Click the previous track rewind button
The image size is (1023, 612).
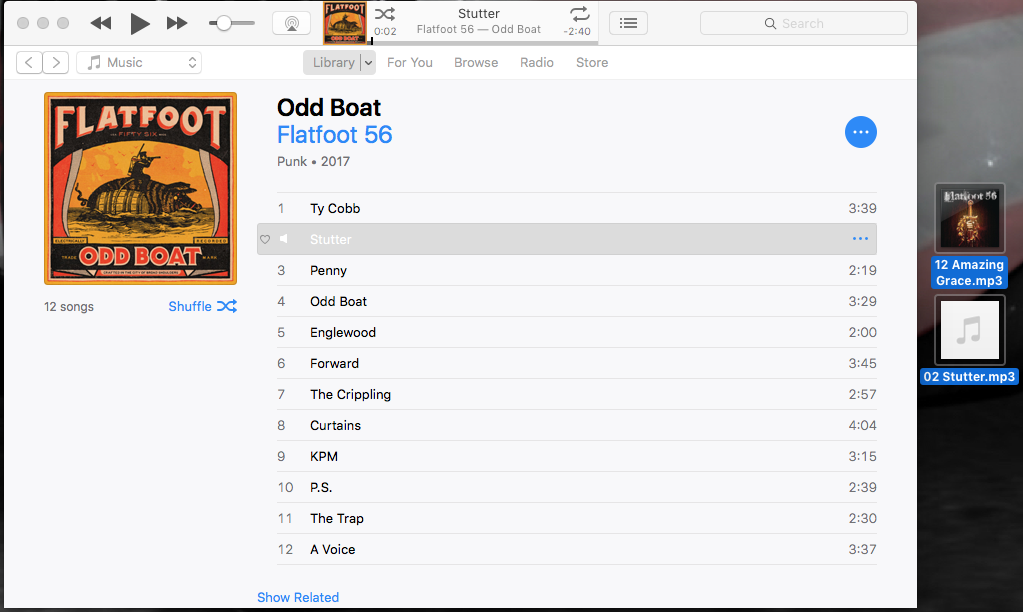click(100, 23)
